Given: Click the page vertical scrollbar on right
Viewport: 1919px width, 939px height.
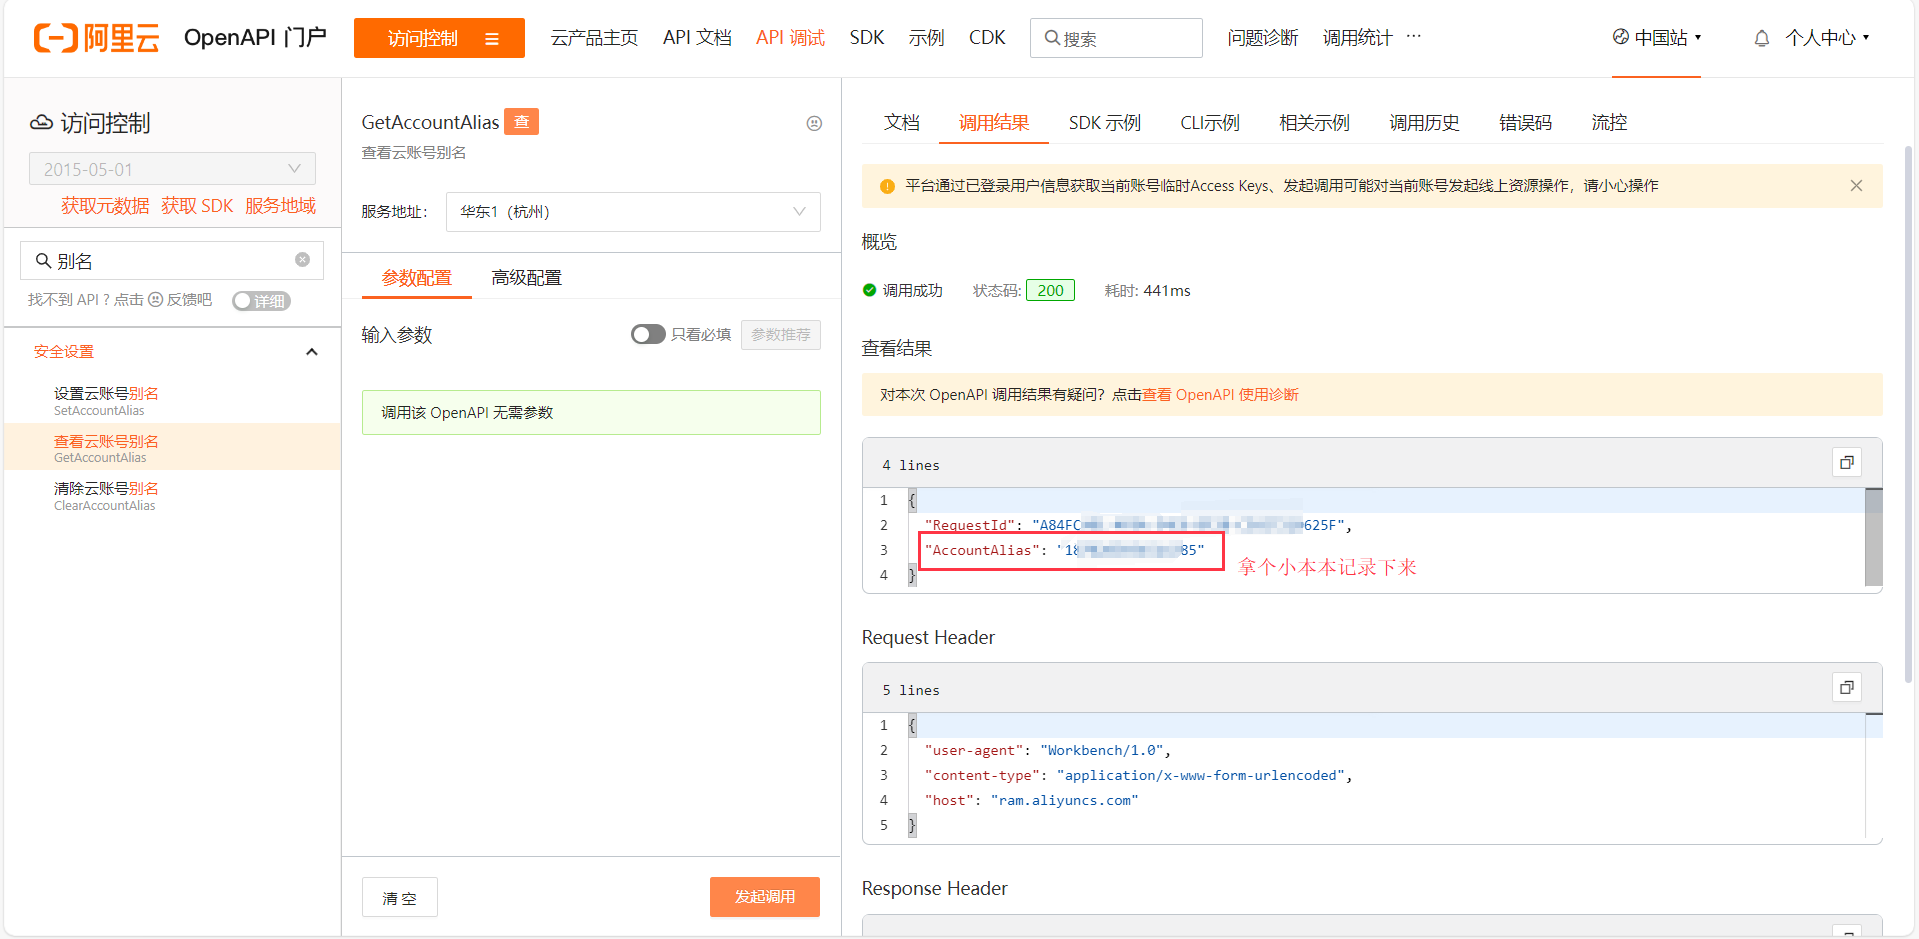Looking at the screenshot, I should [1908, 413].
